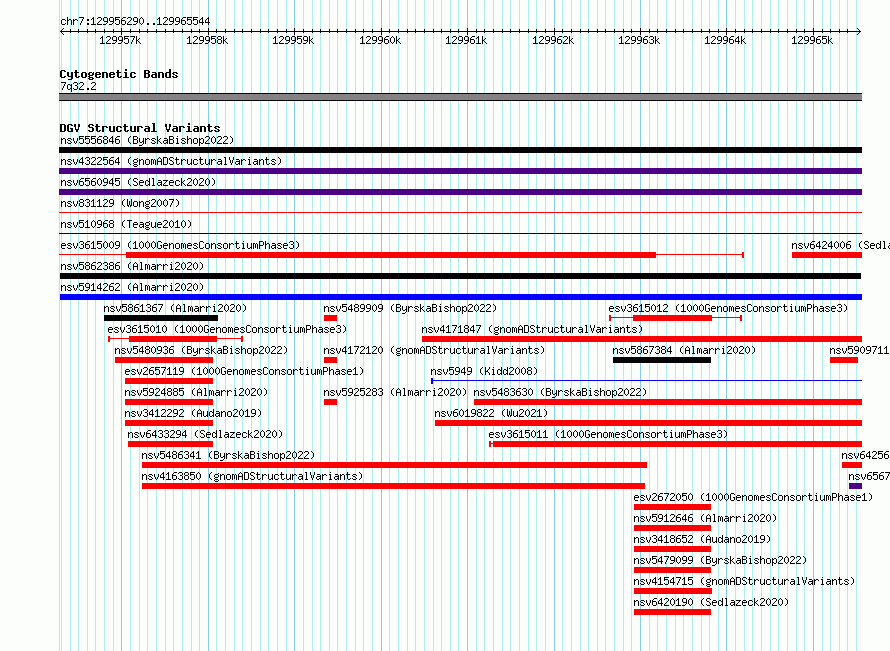The height and width of the screenshot is (651, 890).
Task: Click nsv5925283 (Almarri2020) label
Action: coord(395,392)
